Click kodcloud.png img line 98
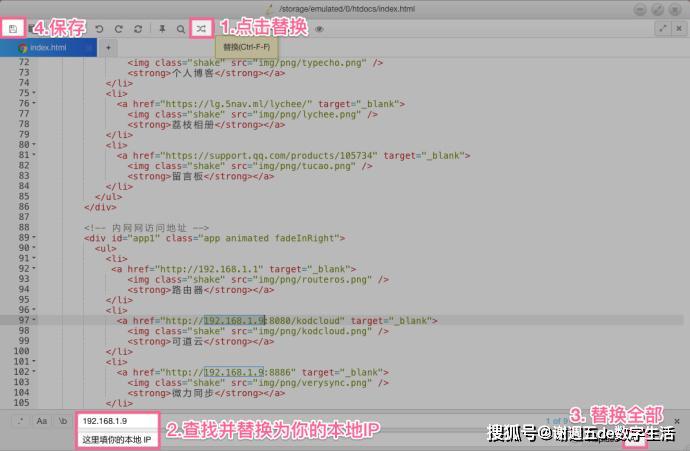Screen dimensions: 690x451 click(258, 331)
